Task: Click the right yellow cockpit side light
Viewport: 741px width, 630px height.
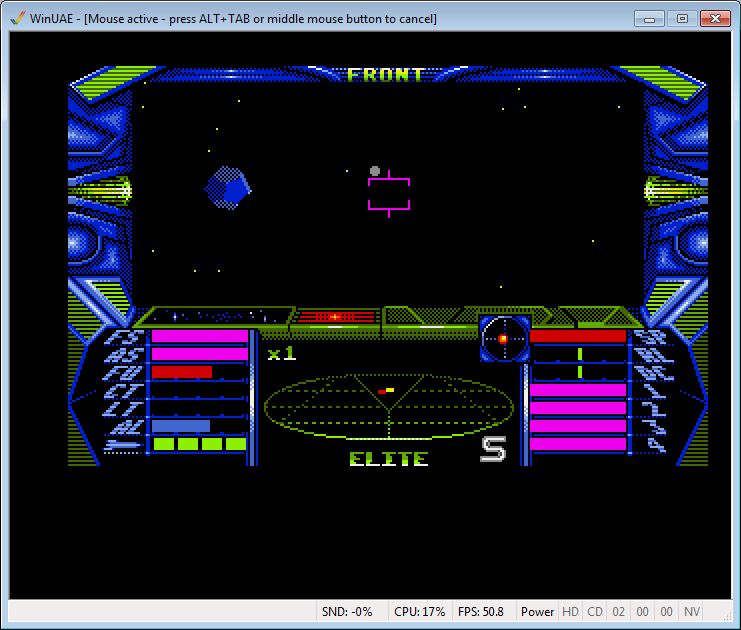Action: (x=675, y=191)
